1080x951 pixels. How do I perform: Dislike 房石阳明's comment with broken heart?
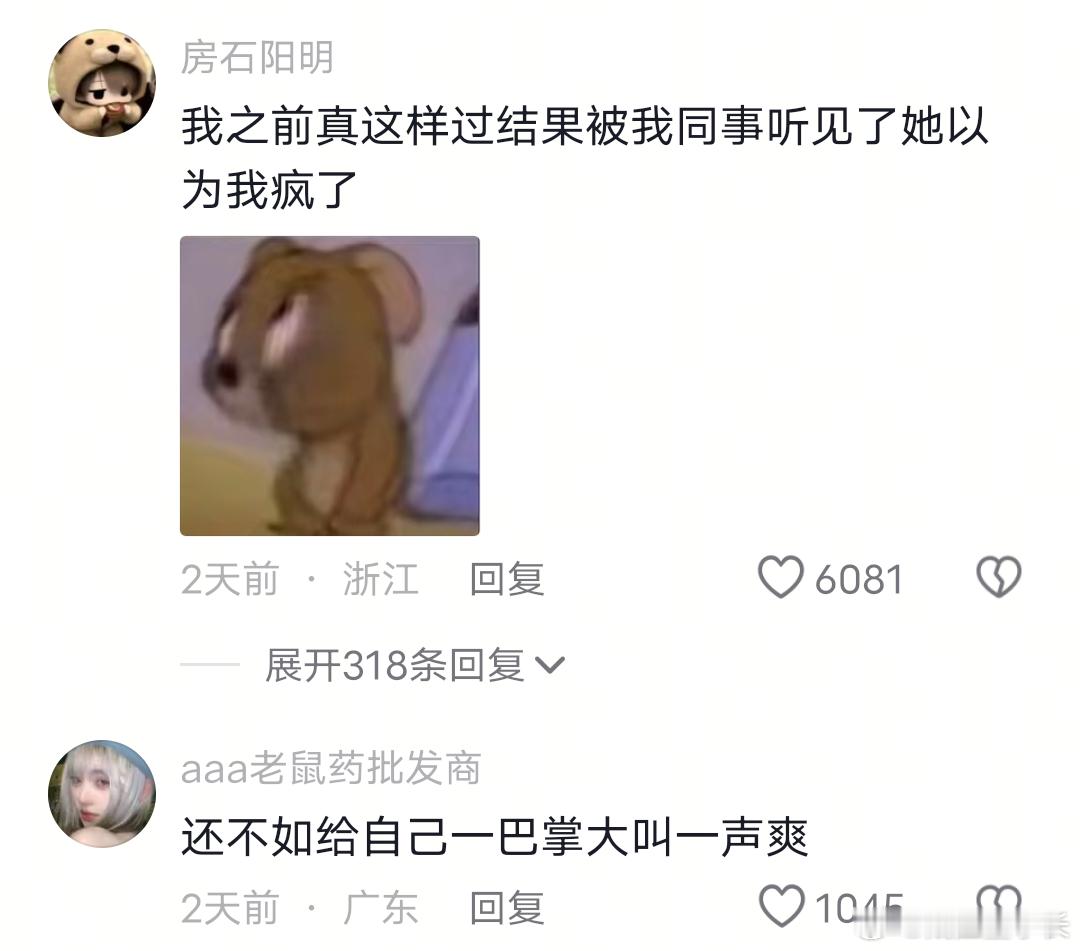point(999,577)
